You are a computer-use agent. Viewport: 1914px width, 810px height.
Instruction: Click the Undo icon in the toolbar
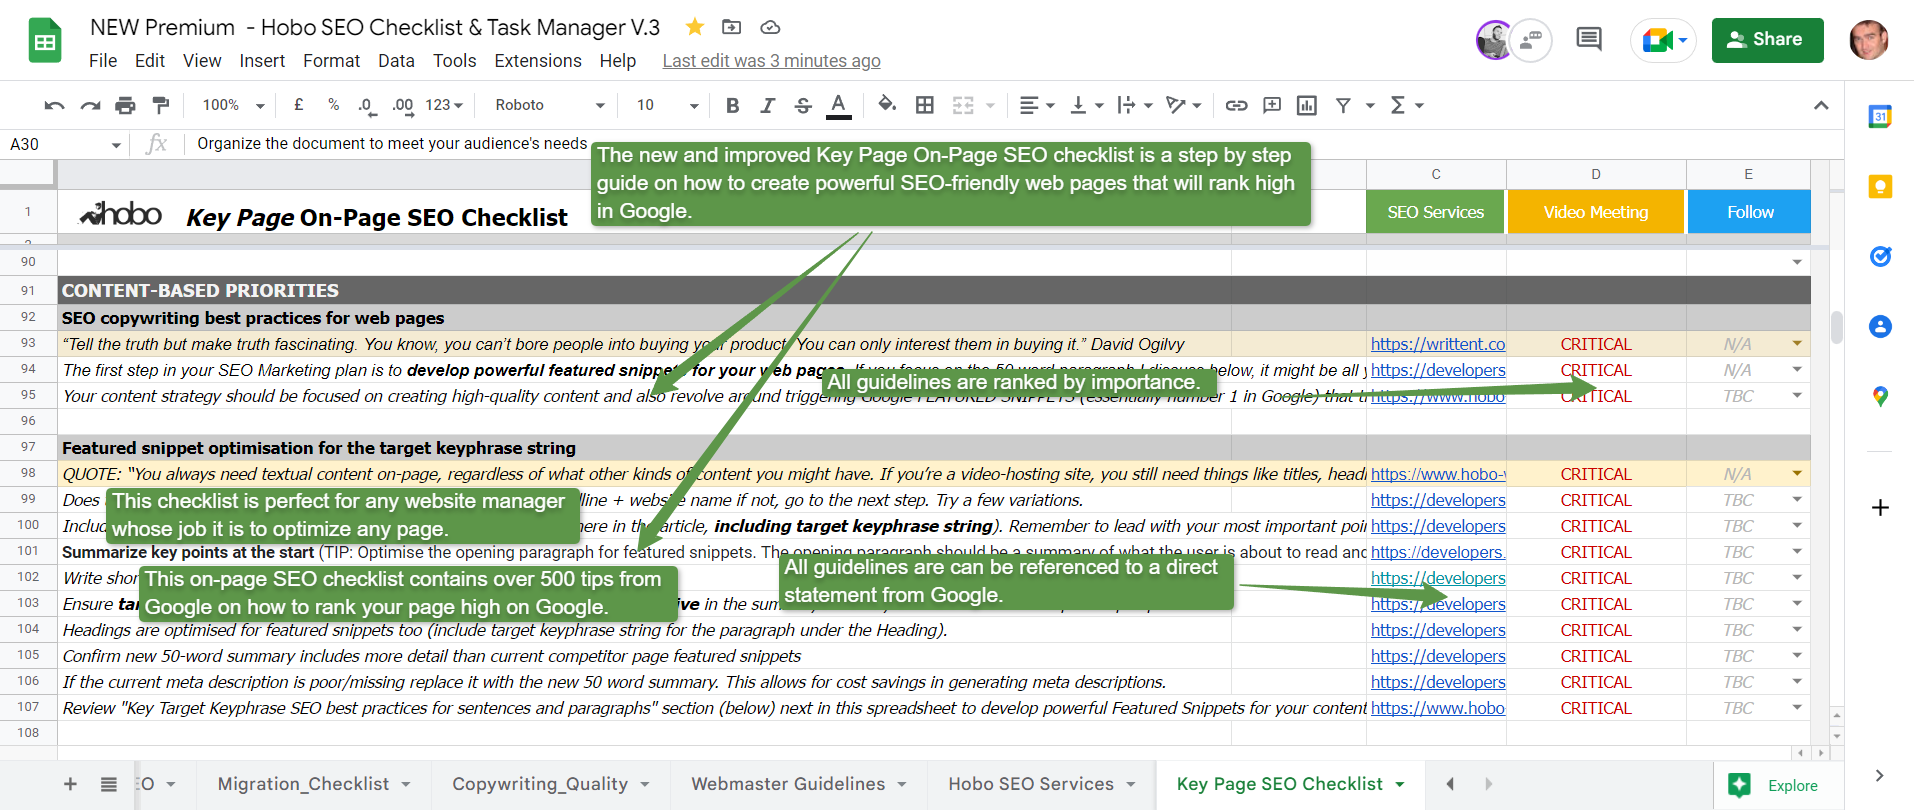click(55, 105)
